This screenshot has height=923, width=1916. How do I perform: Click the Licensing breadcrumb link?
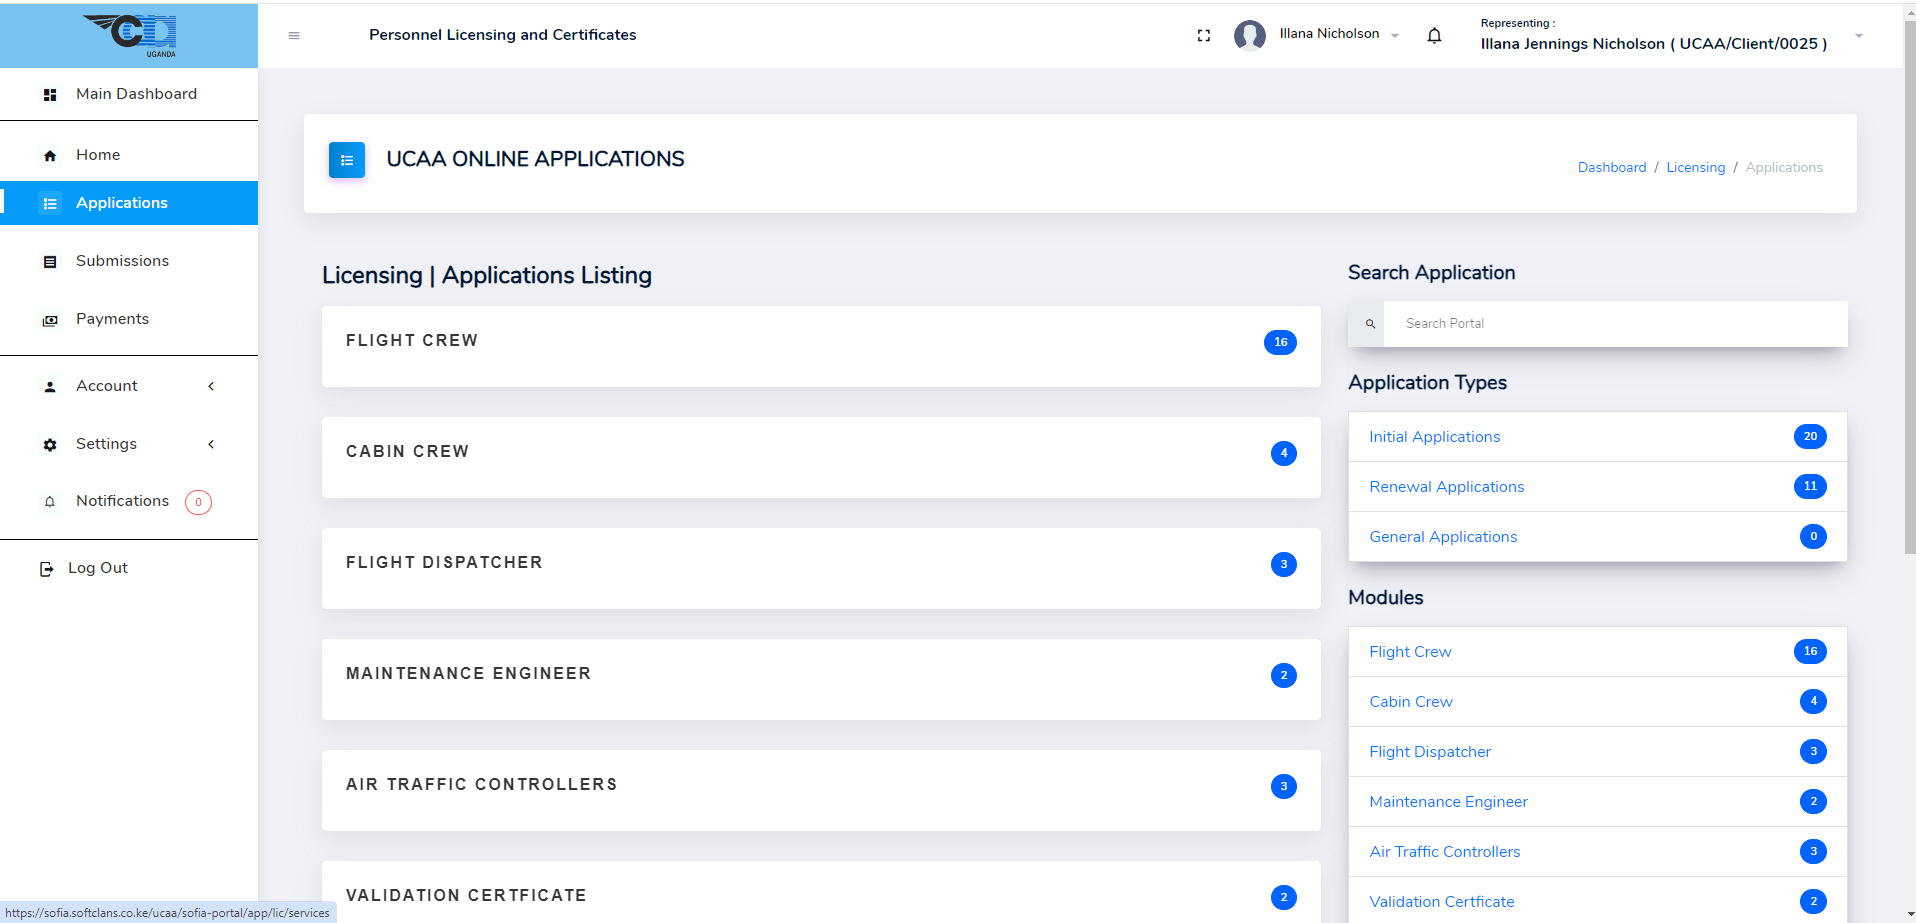pos(1695,168)
